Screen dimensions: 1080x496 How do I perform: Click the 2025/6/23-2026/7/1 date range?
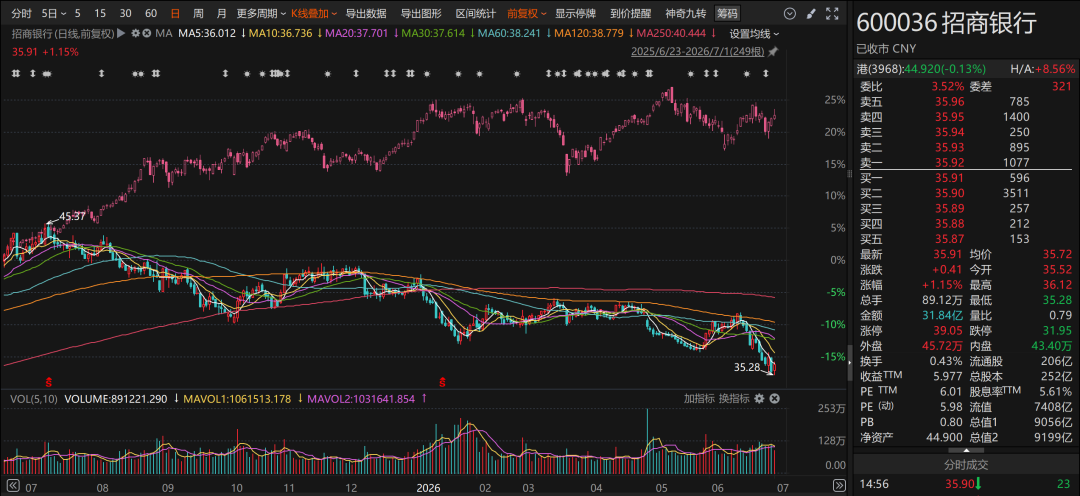pyautogui.click(x=698, y=52)
